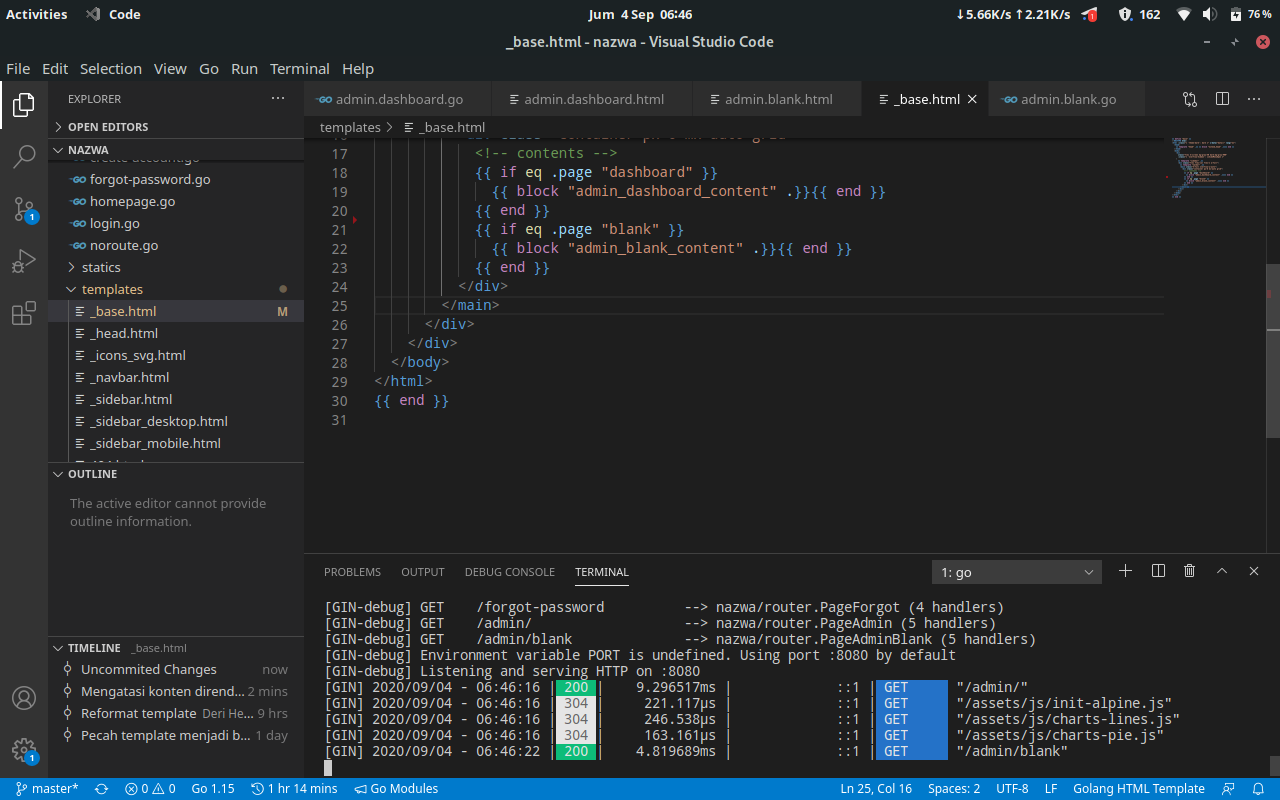Screen dimensions: 1280x800
Task: Close the terminal panel
Action: click(1254, 571)
